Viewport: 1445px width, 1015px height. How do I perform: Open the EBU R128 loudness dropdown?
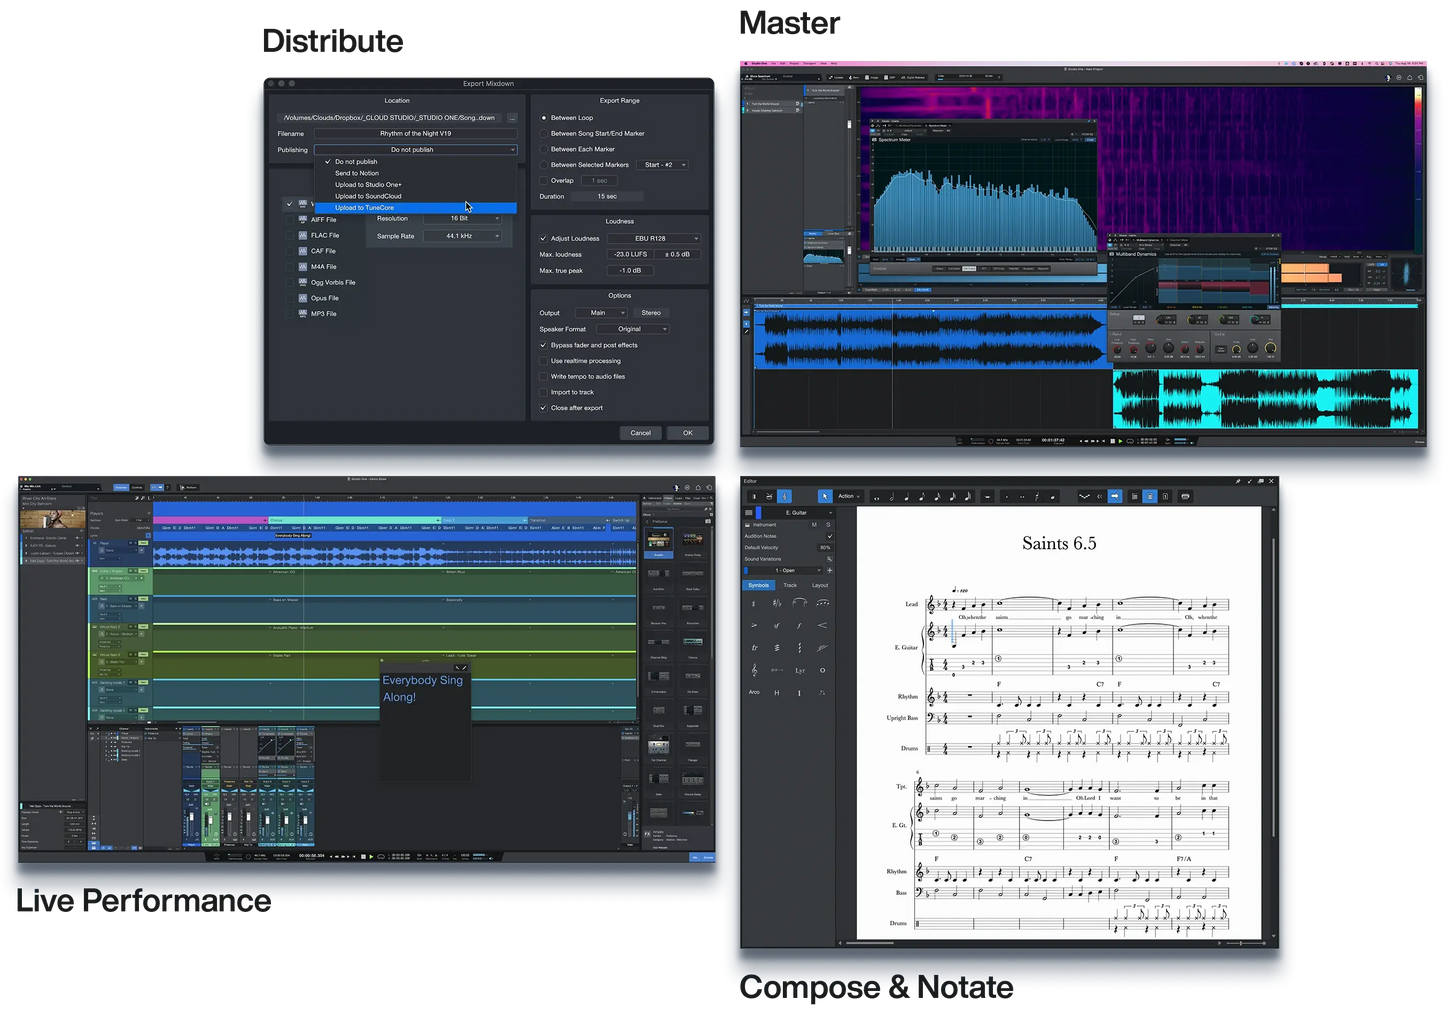653,239
